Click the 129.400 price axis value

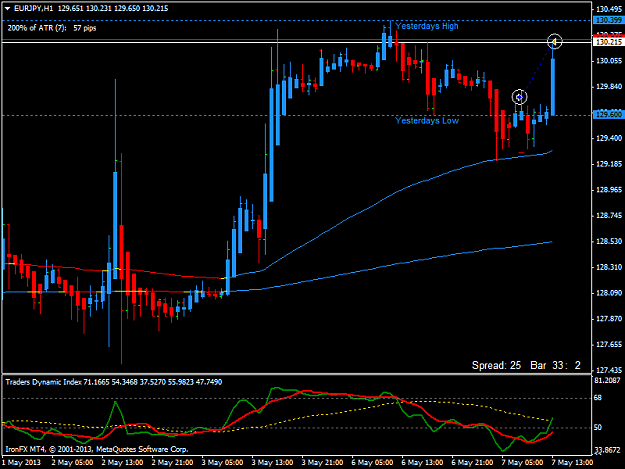tap(609, 138)
